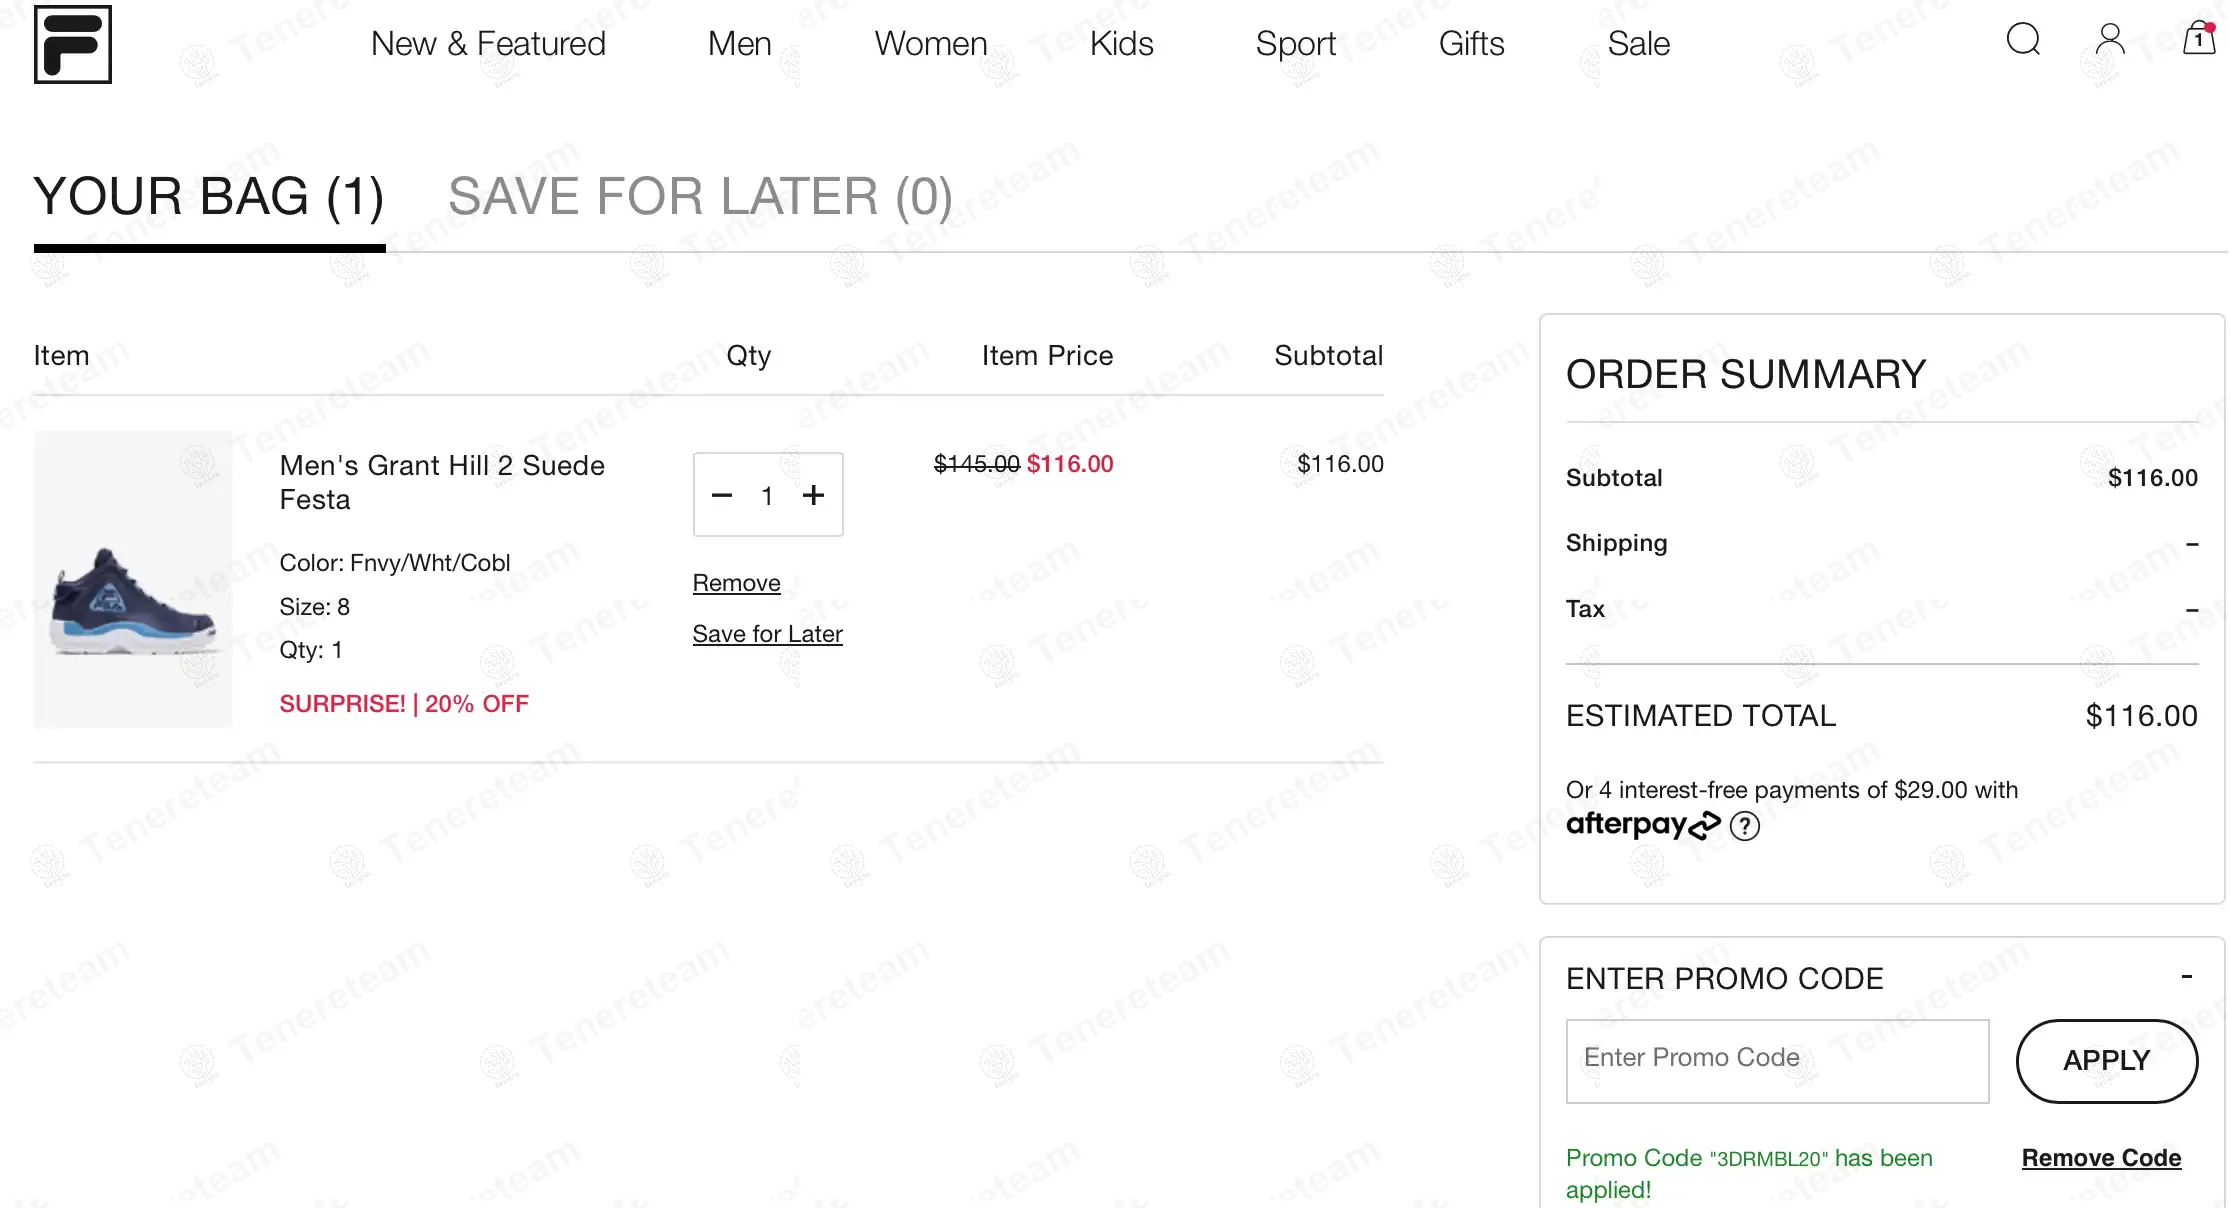This screenshot has height=1208, width=2230.
Task: Remove the Grant Hill 2 item
Action: [x=736, y=583]
